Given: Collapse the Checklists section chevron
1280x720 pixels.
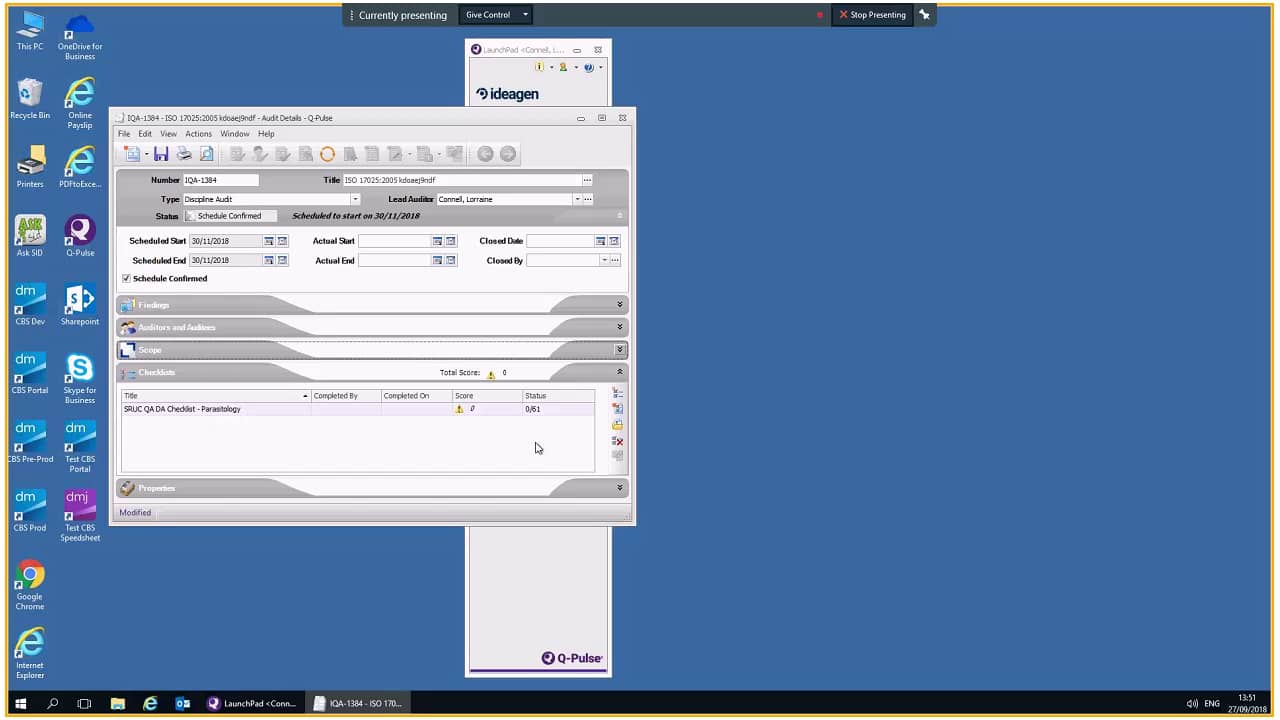Looking at the screenshot, I should click(x=620, y=372).
